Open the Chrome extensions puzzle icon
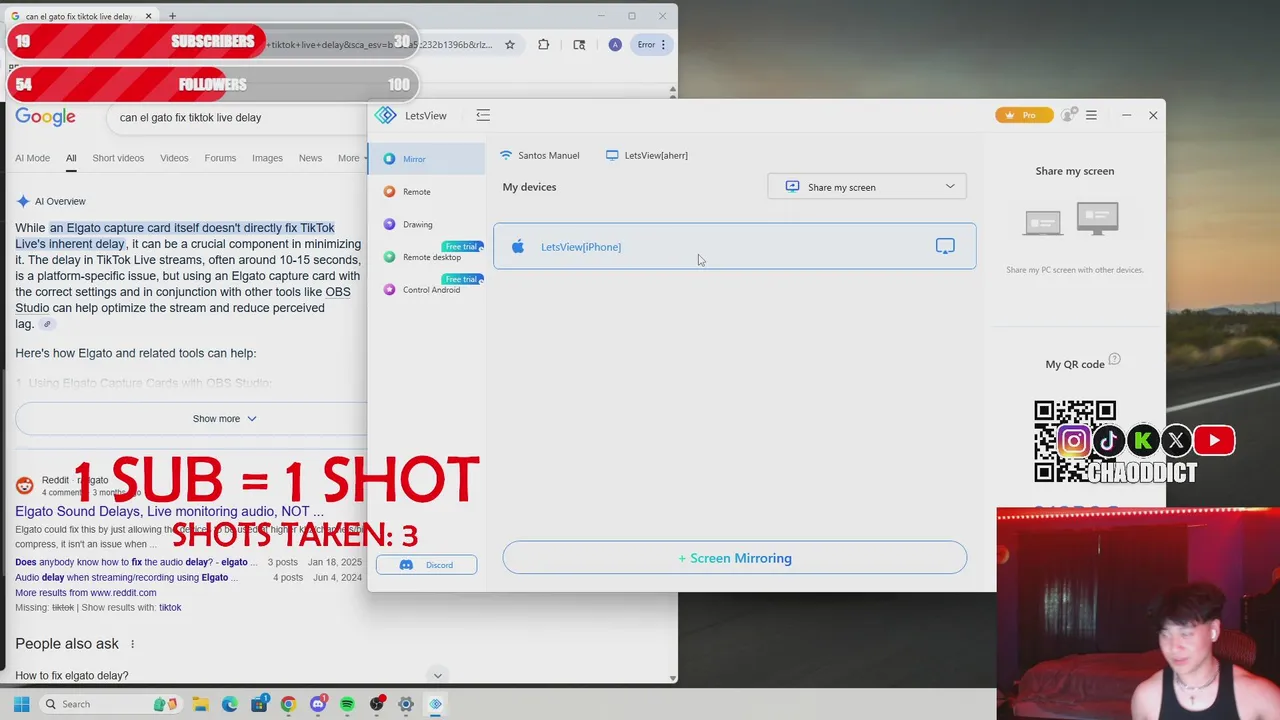This screenshot has width=1280, height=720. 544,45
